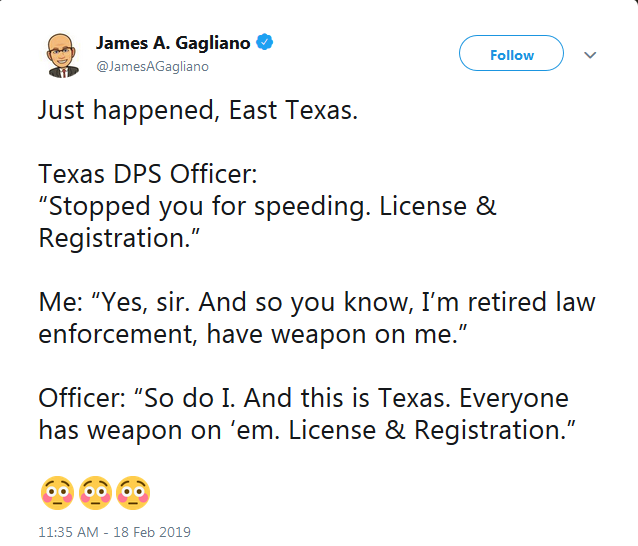
Task: Click the "Stopped you for speeding" line
Action: pyautogui.click(x=267, y=207)
